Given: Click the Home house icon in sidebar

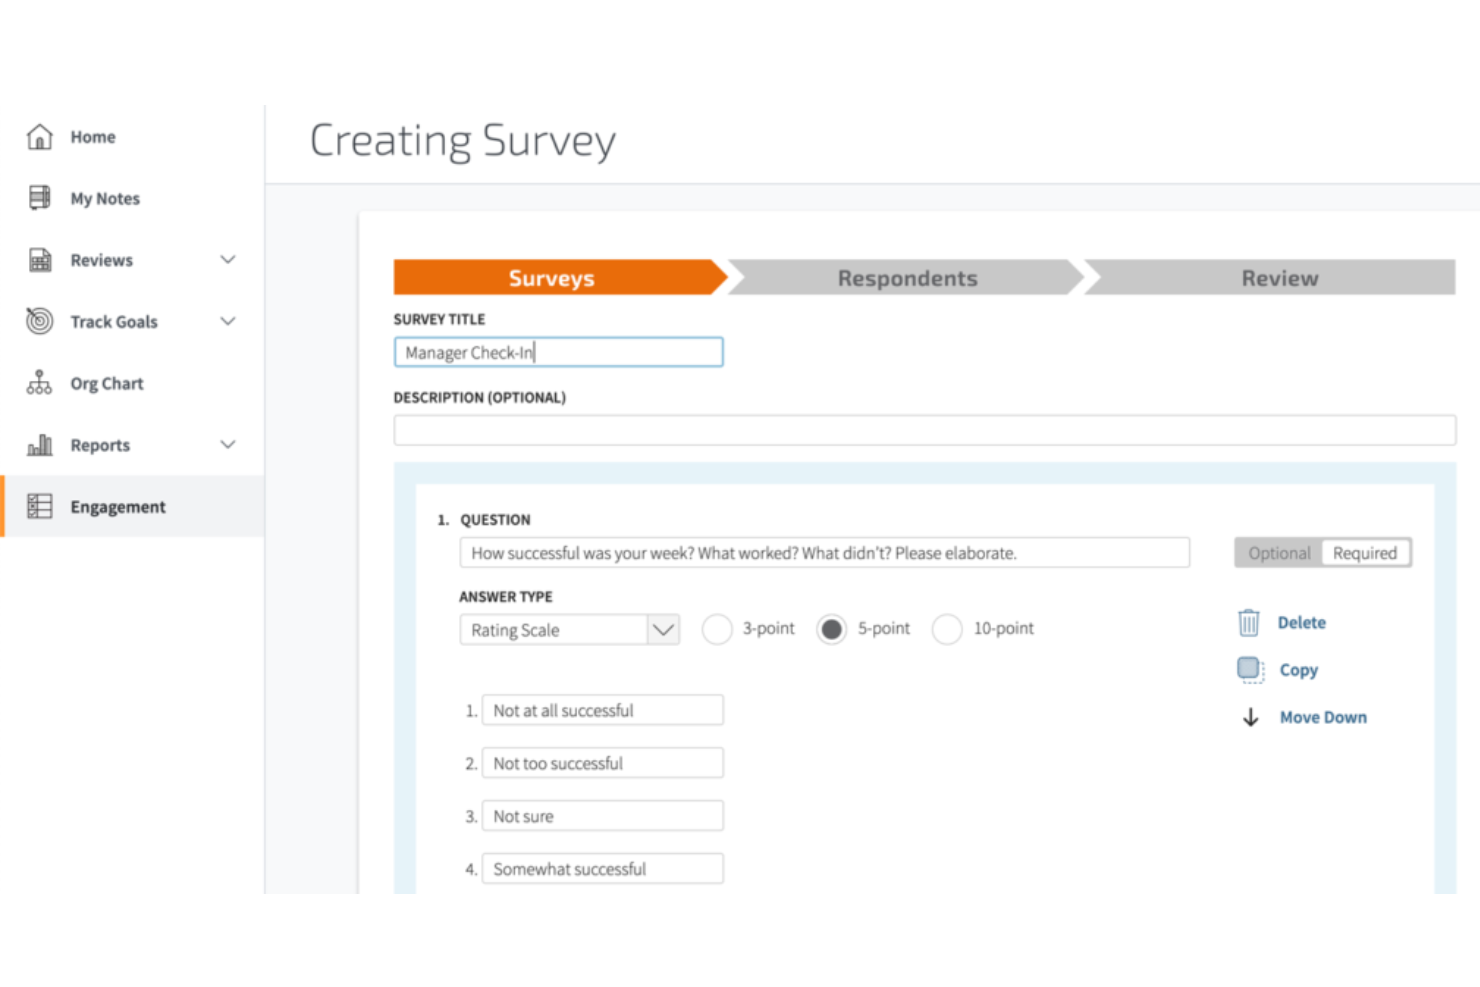Looking at the screenshot, I should click(39, 137).
